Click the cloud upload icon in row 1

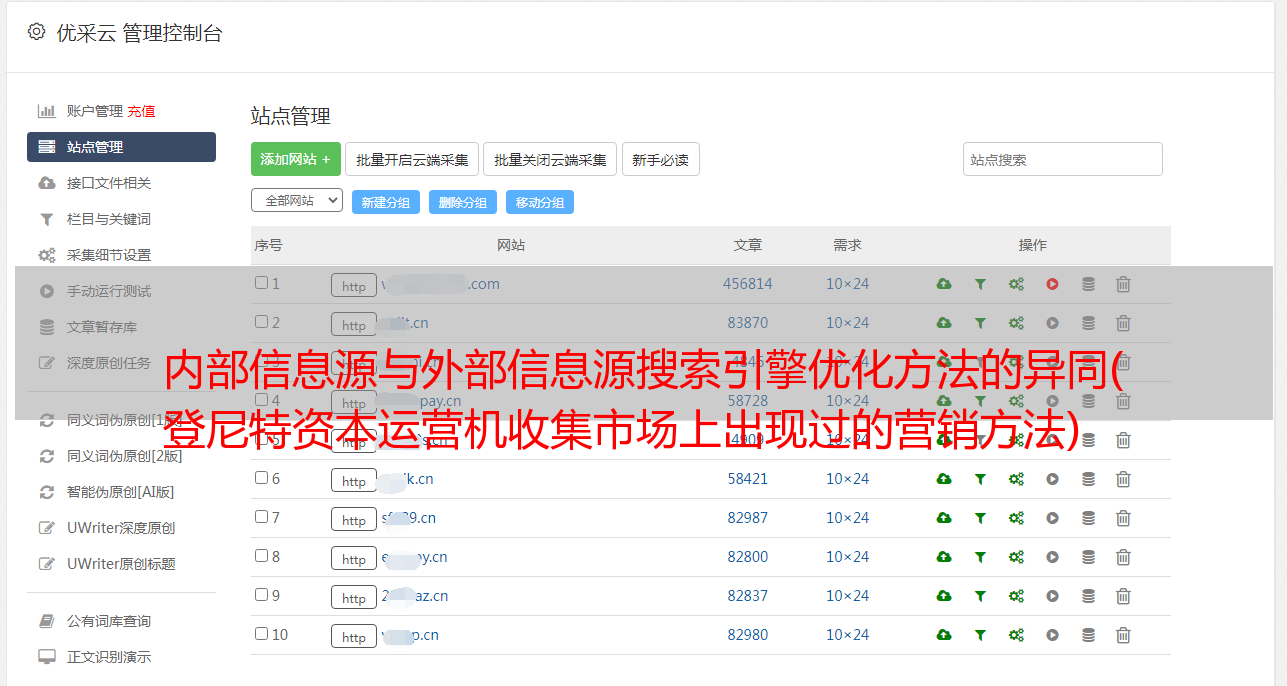click(944, 284)
